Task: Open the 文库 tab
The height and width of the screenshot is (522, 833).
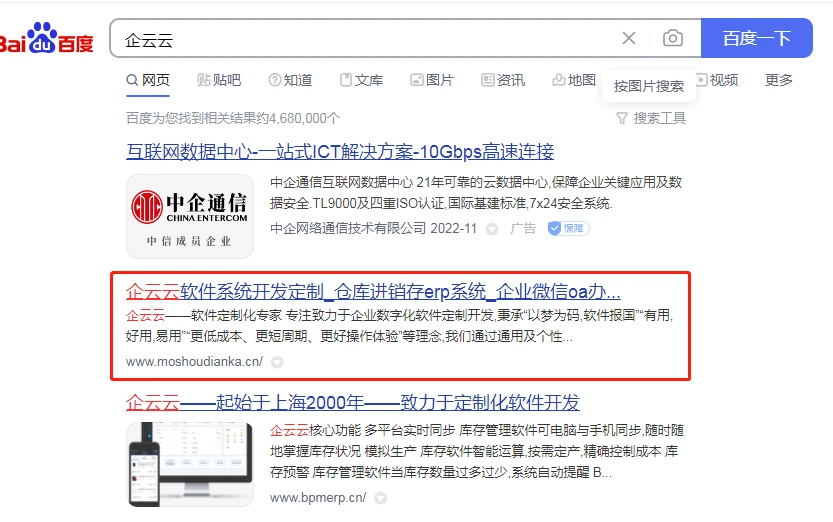Action: [x=361, y=80]
